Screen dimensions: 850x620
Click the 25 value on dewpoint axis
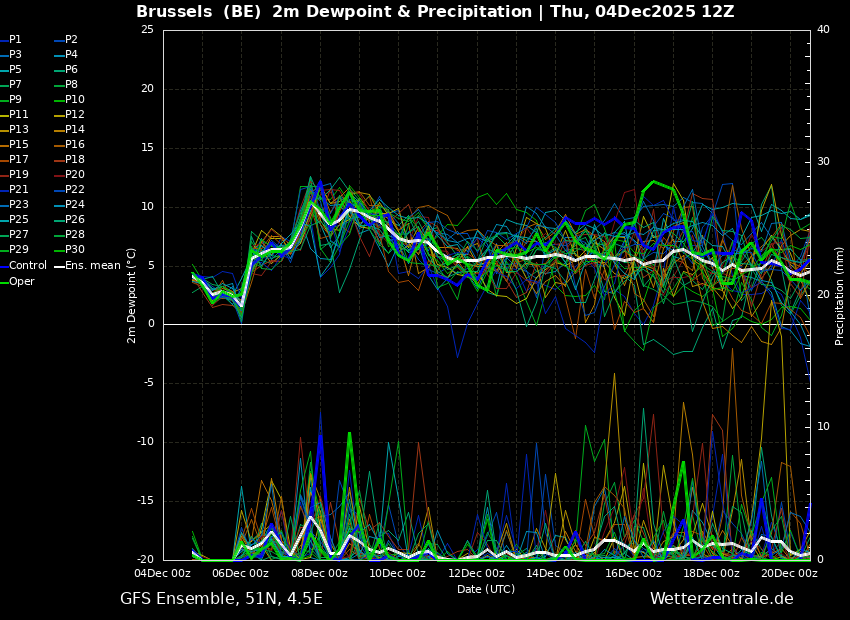pyautogui.click(x=147, y=30)
